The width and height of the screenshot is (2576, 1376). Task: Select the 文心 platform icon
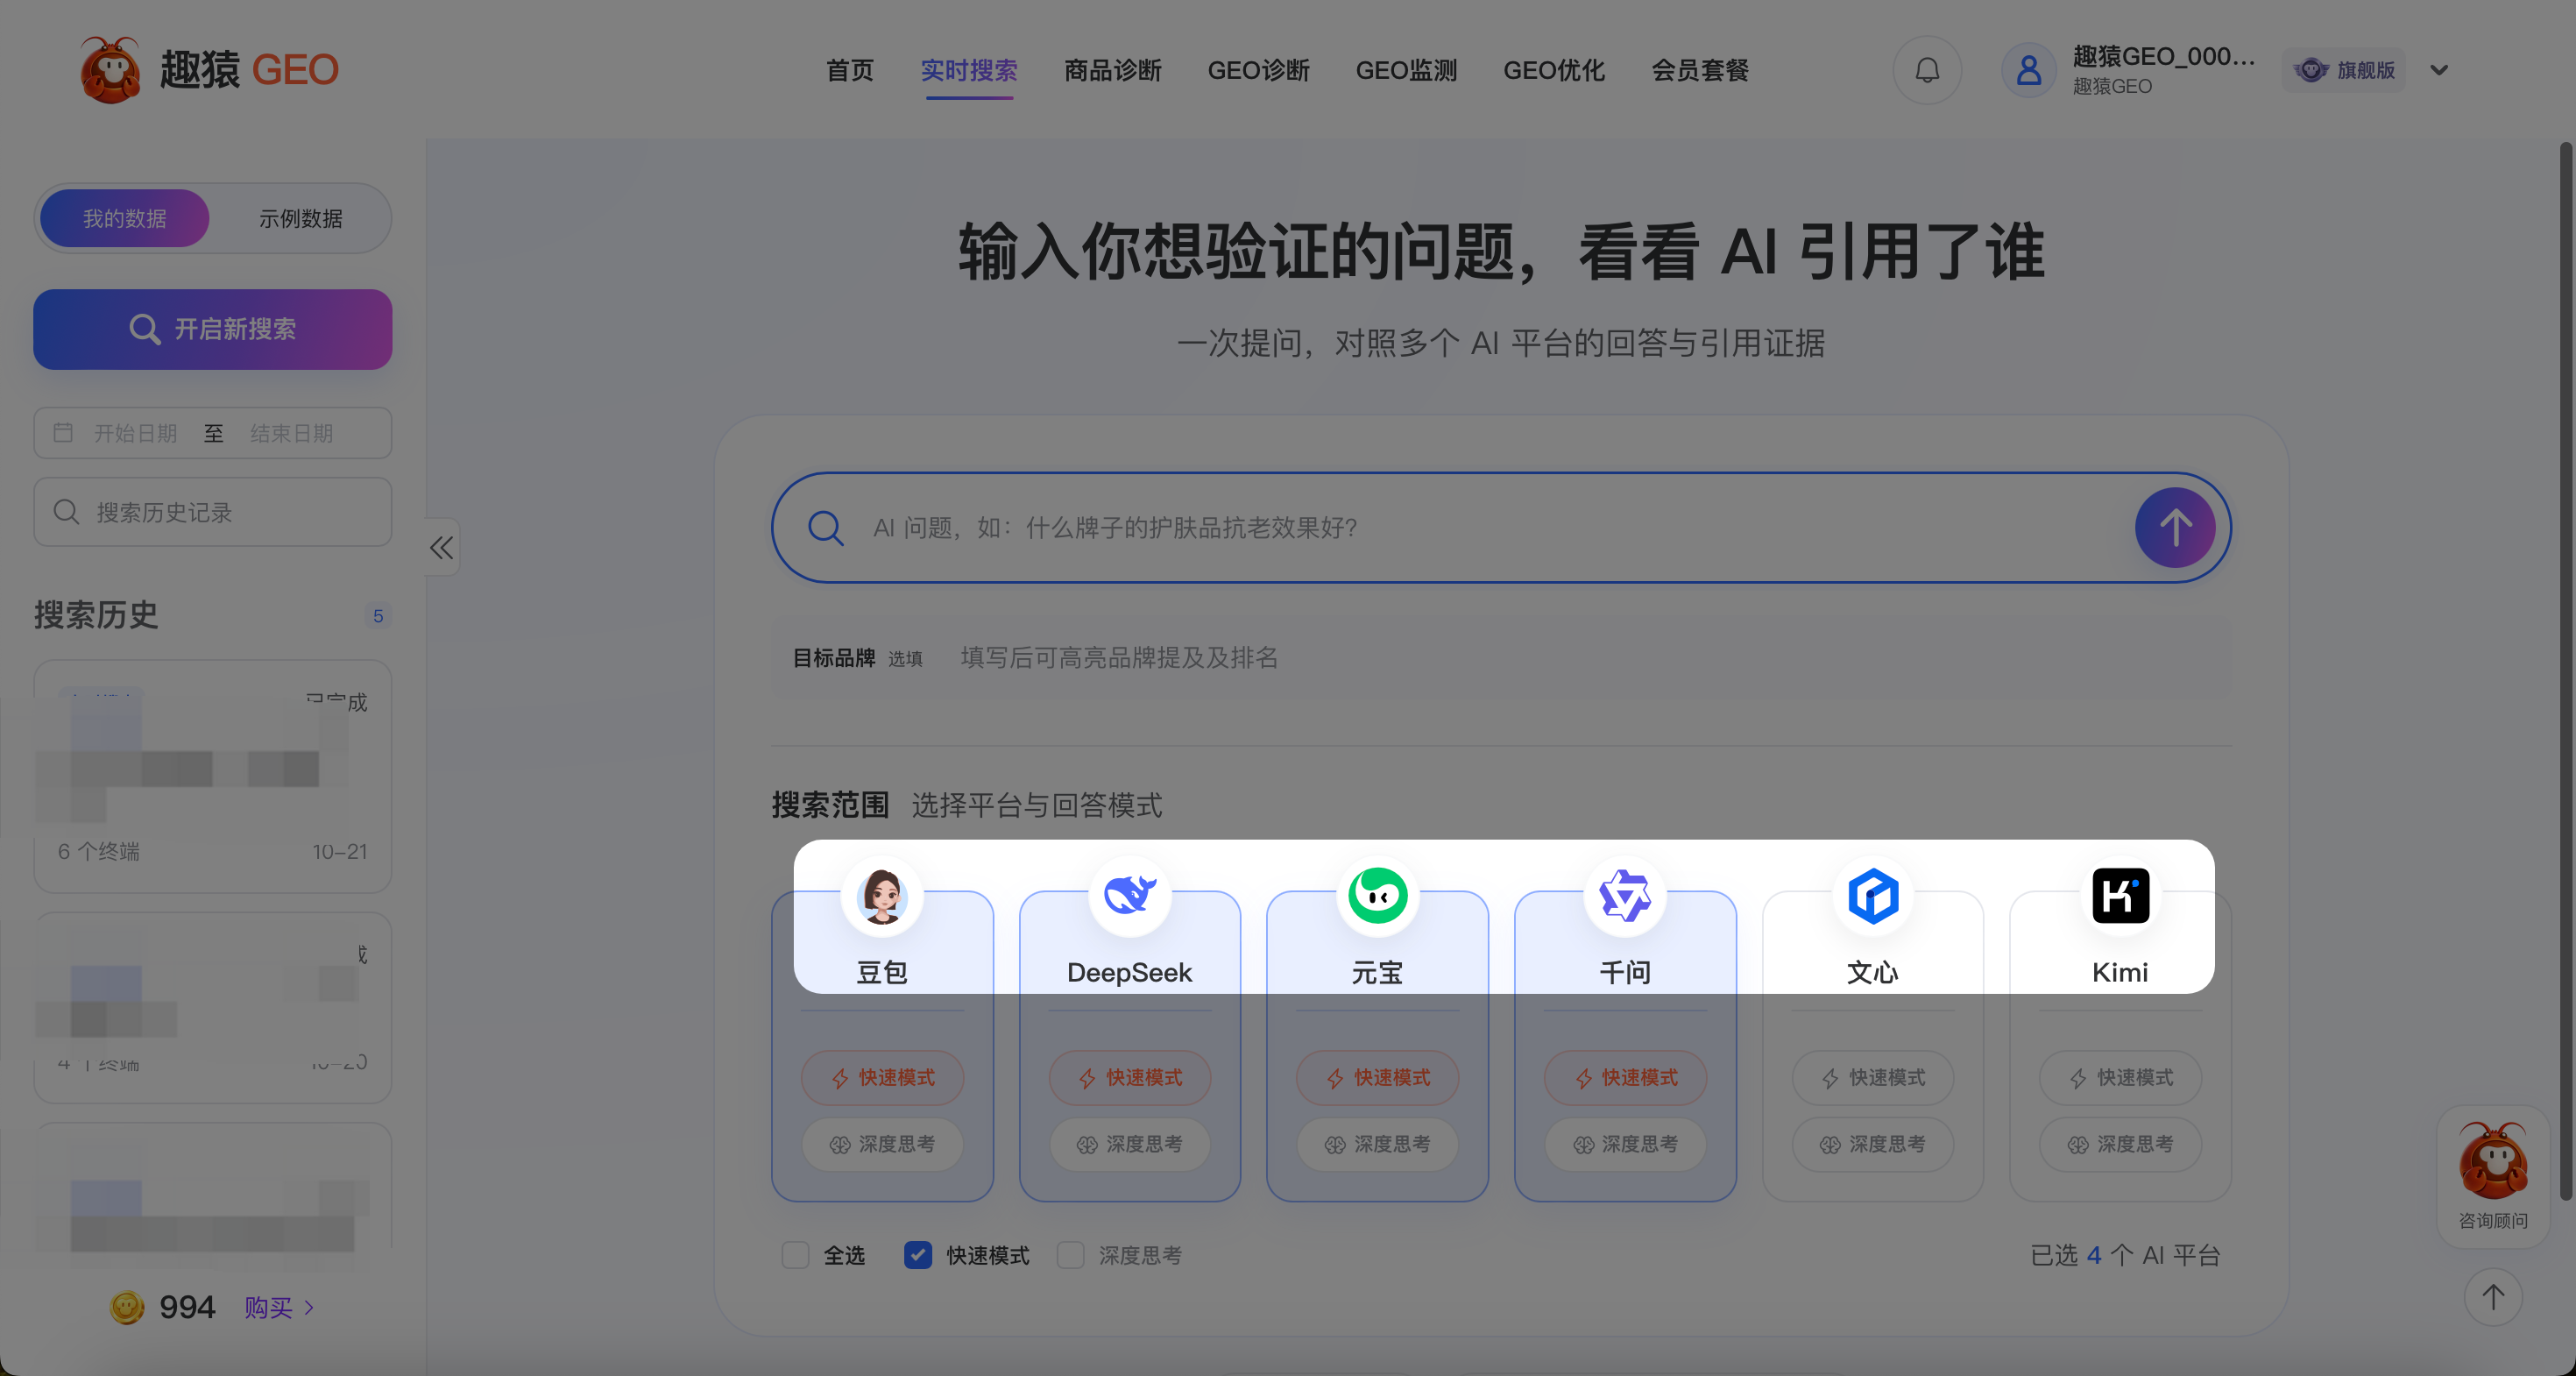[x=1873, y=896]
